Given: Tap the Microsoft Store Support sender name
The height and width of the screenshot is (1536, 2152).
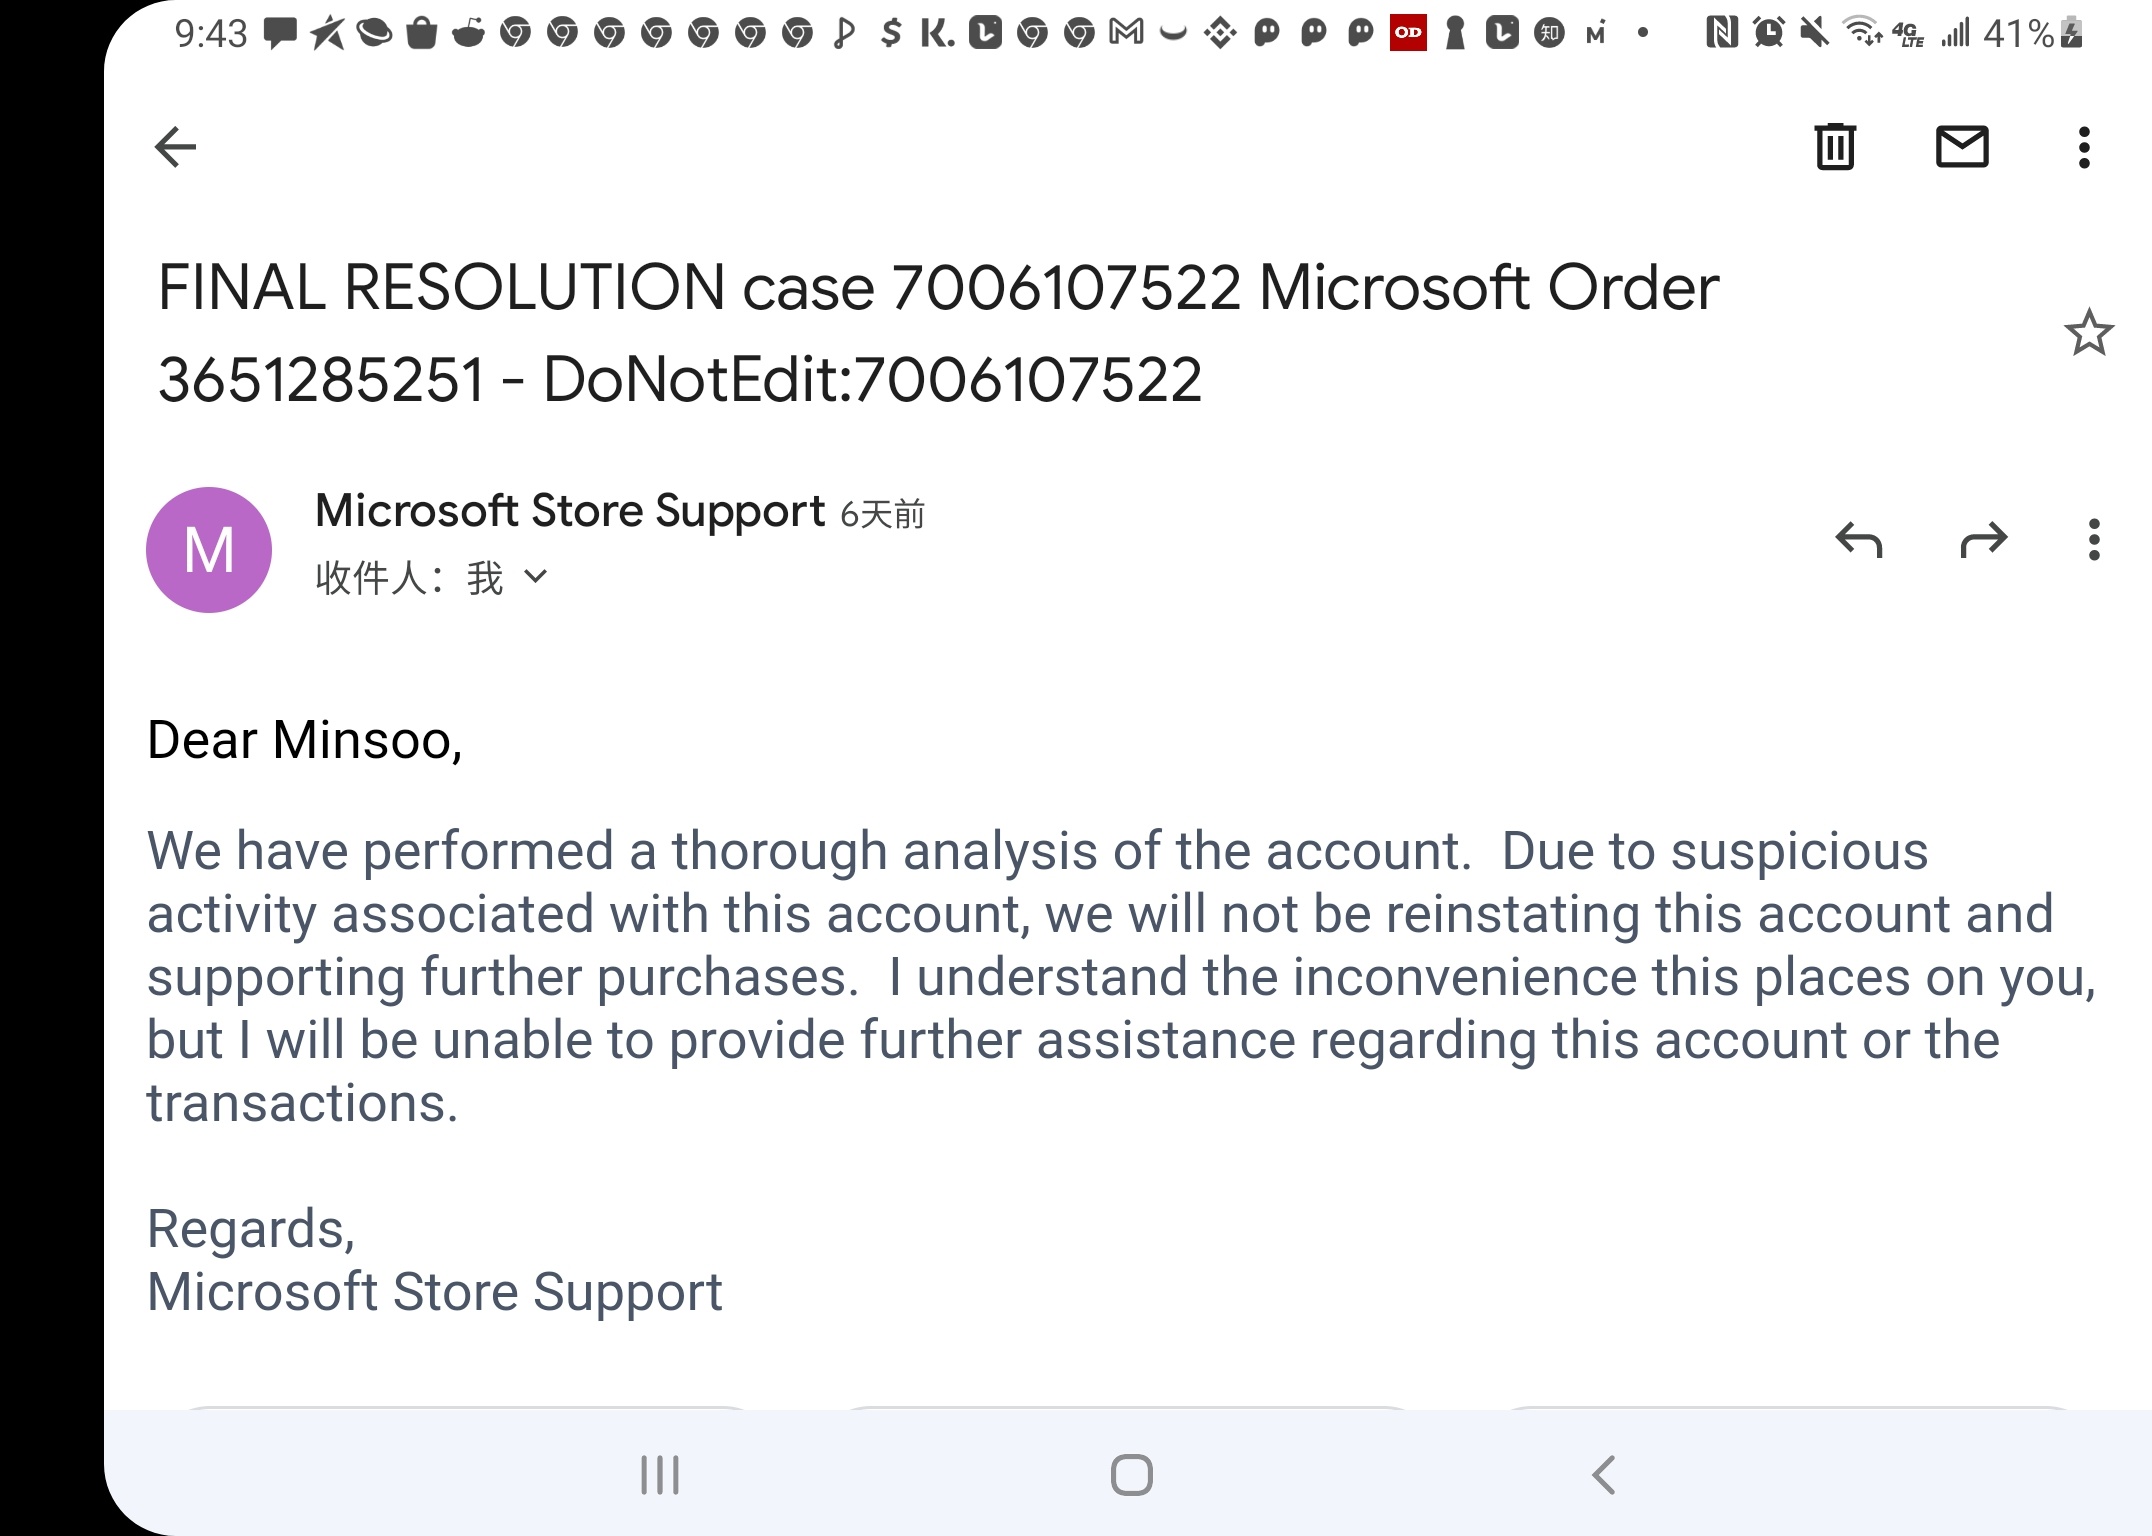Looking at the screenshot, I should [x=570, y=511].
